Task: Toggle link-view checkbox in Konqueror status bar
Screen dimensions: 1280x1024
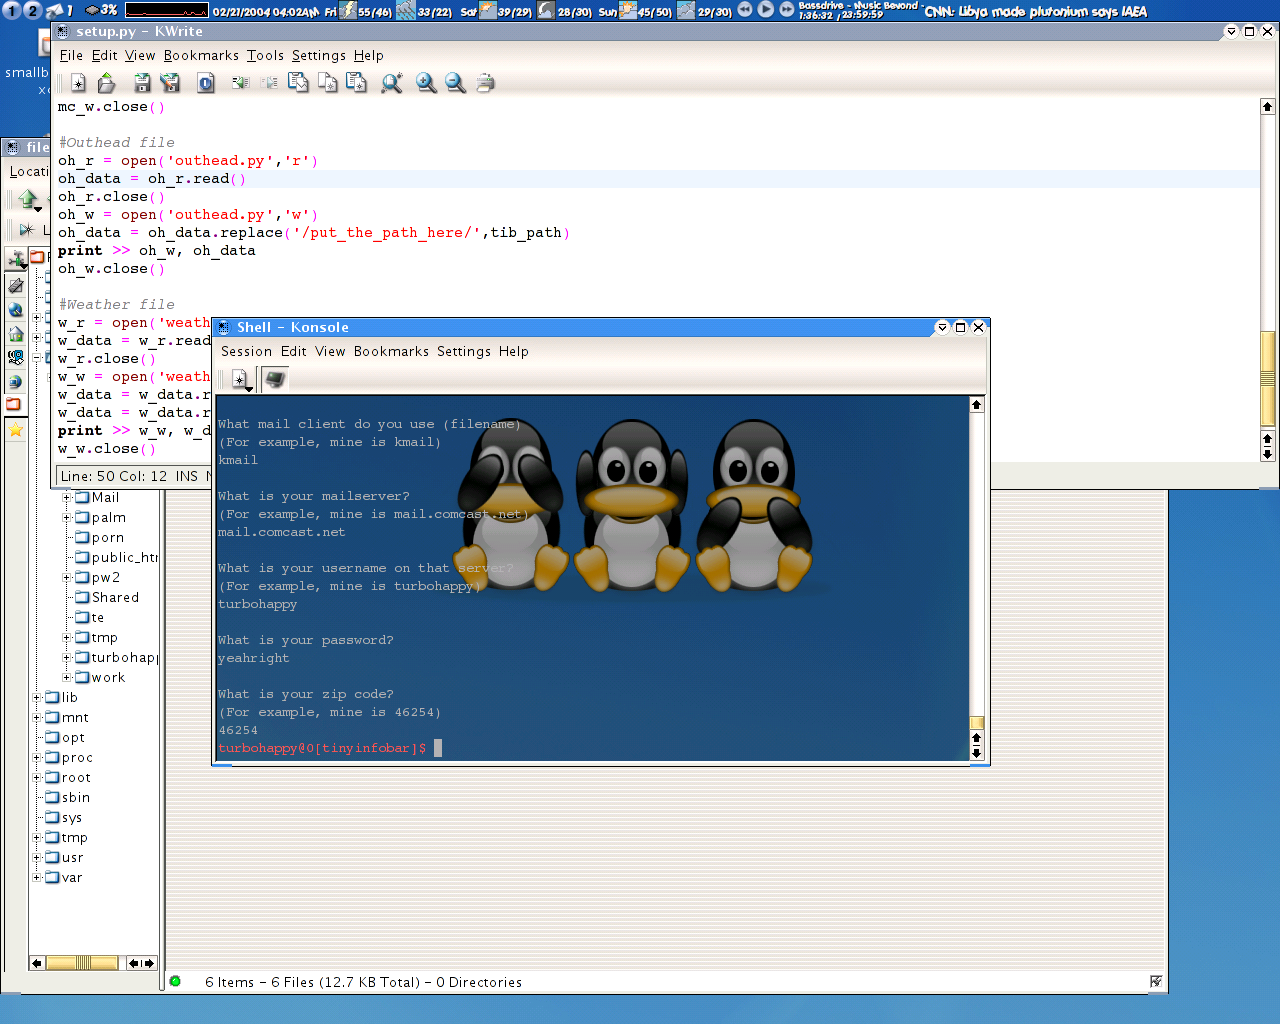Action: tap(1156, 982)
